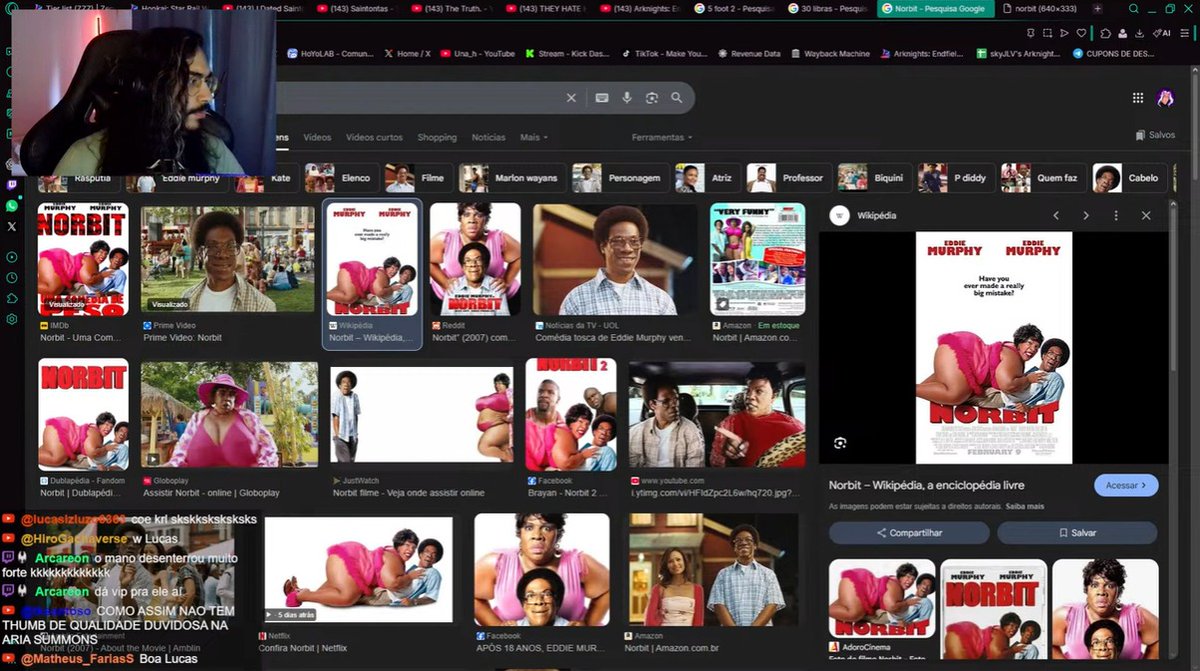Open the preview panel three-dot menu
The image size is (1200, 671).
click(1116, 215)
